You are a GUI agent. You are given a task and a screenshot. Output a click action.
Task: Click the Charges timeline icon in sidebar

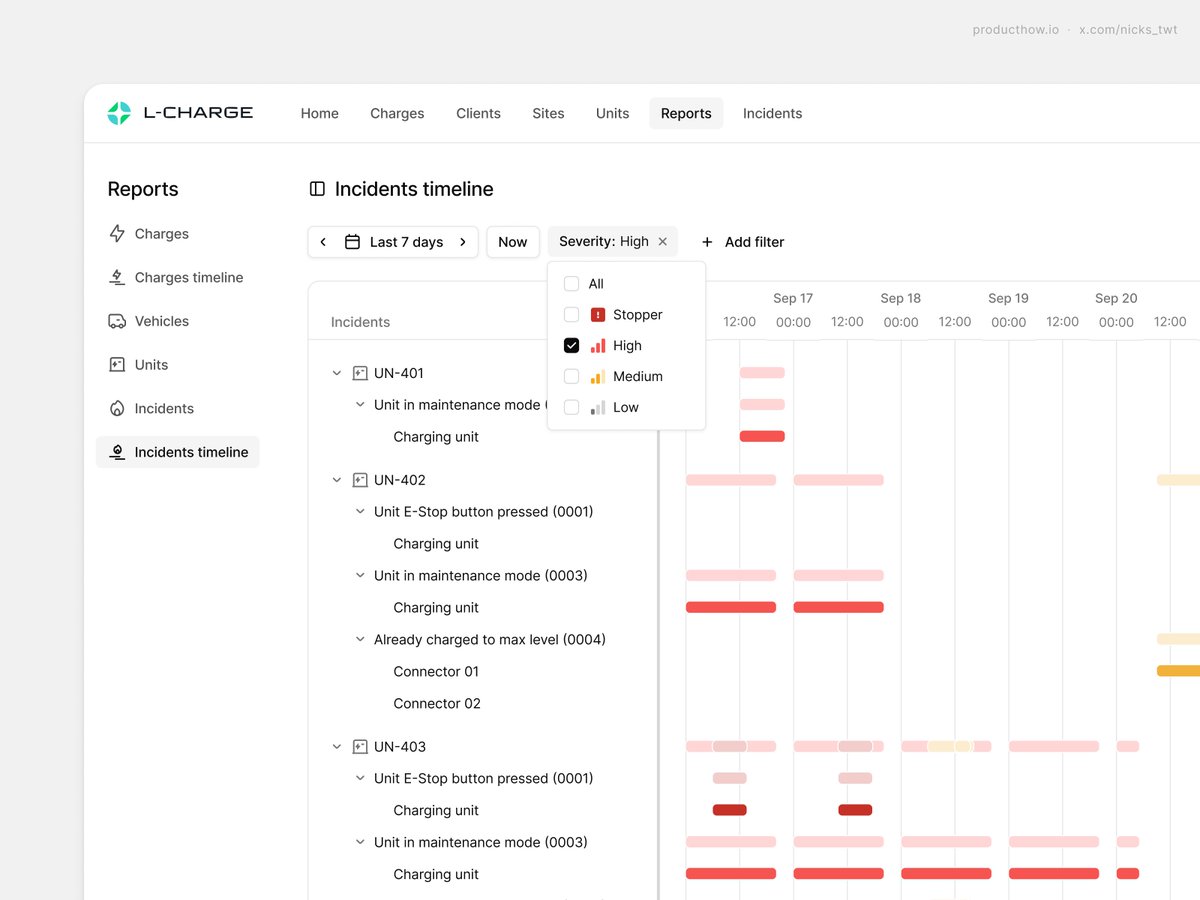click(117, 278)
